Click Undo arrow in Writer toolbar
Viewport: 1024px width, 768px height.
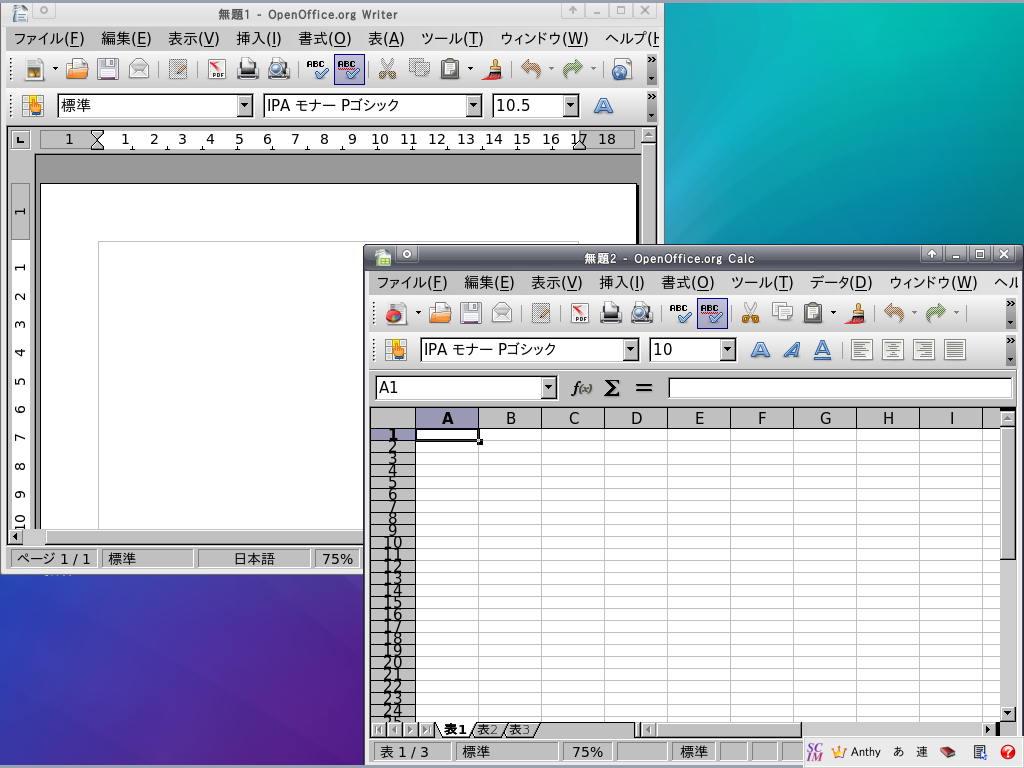click(532, 69)
